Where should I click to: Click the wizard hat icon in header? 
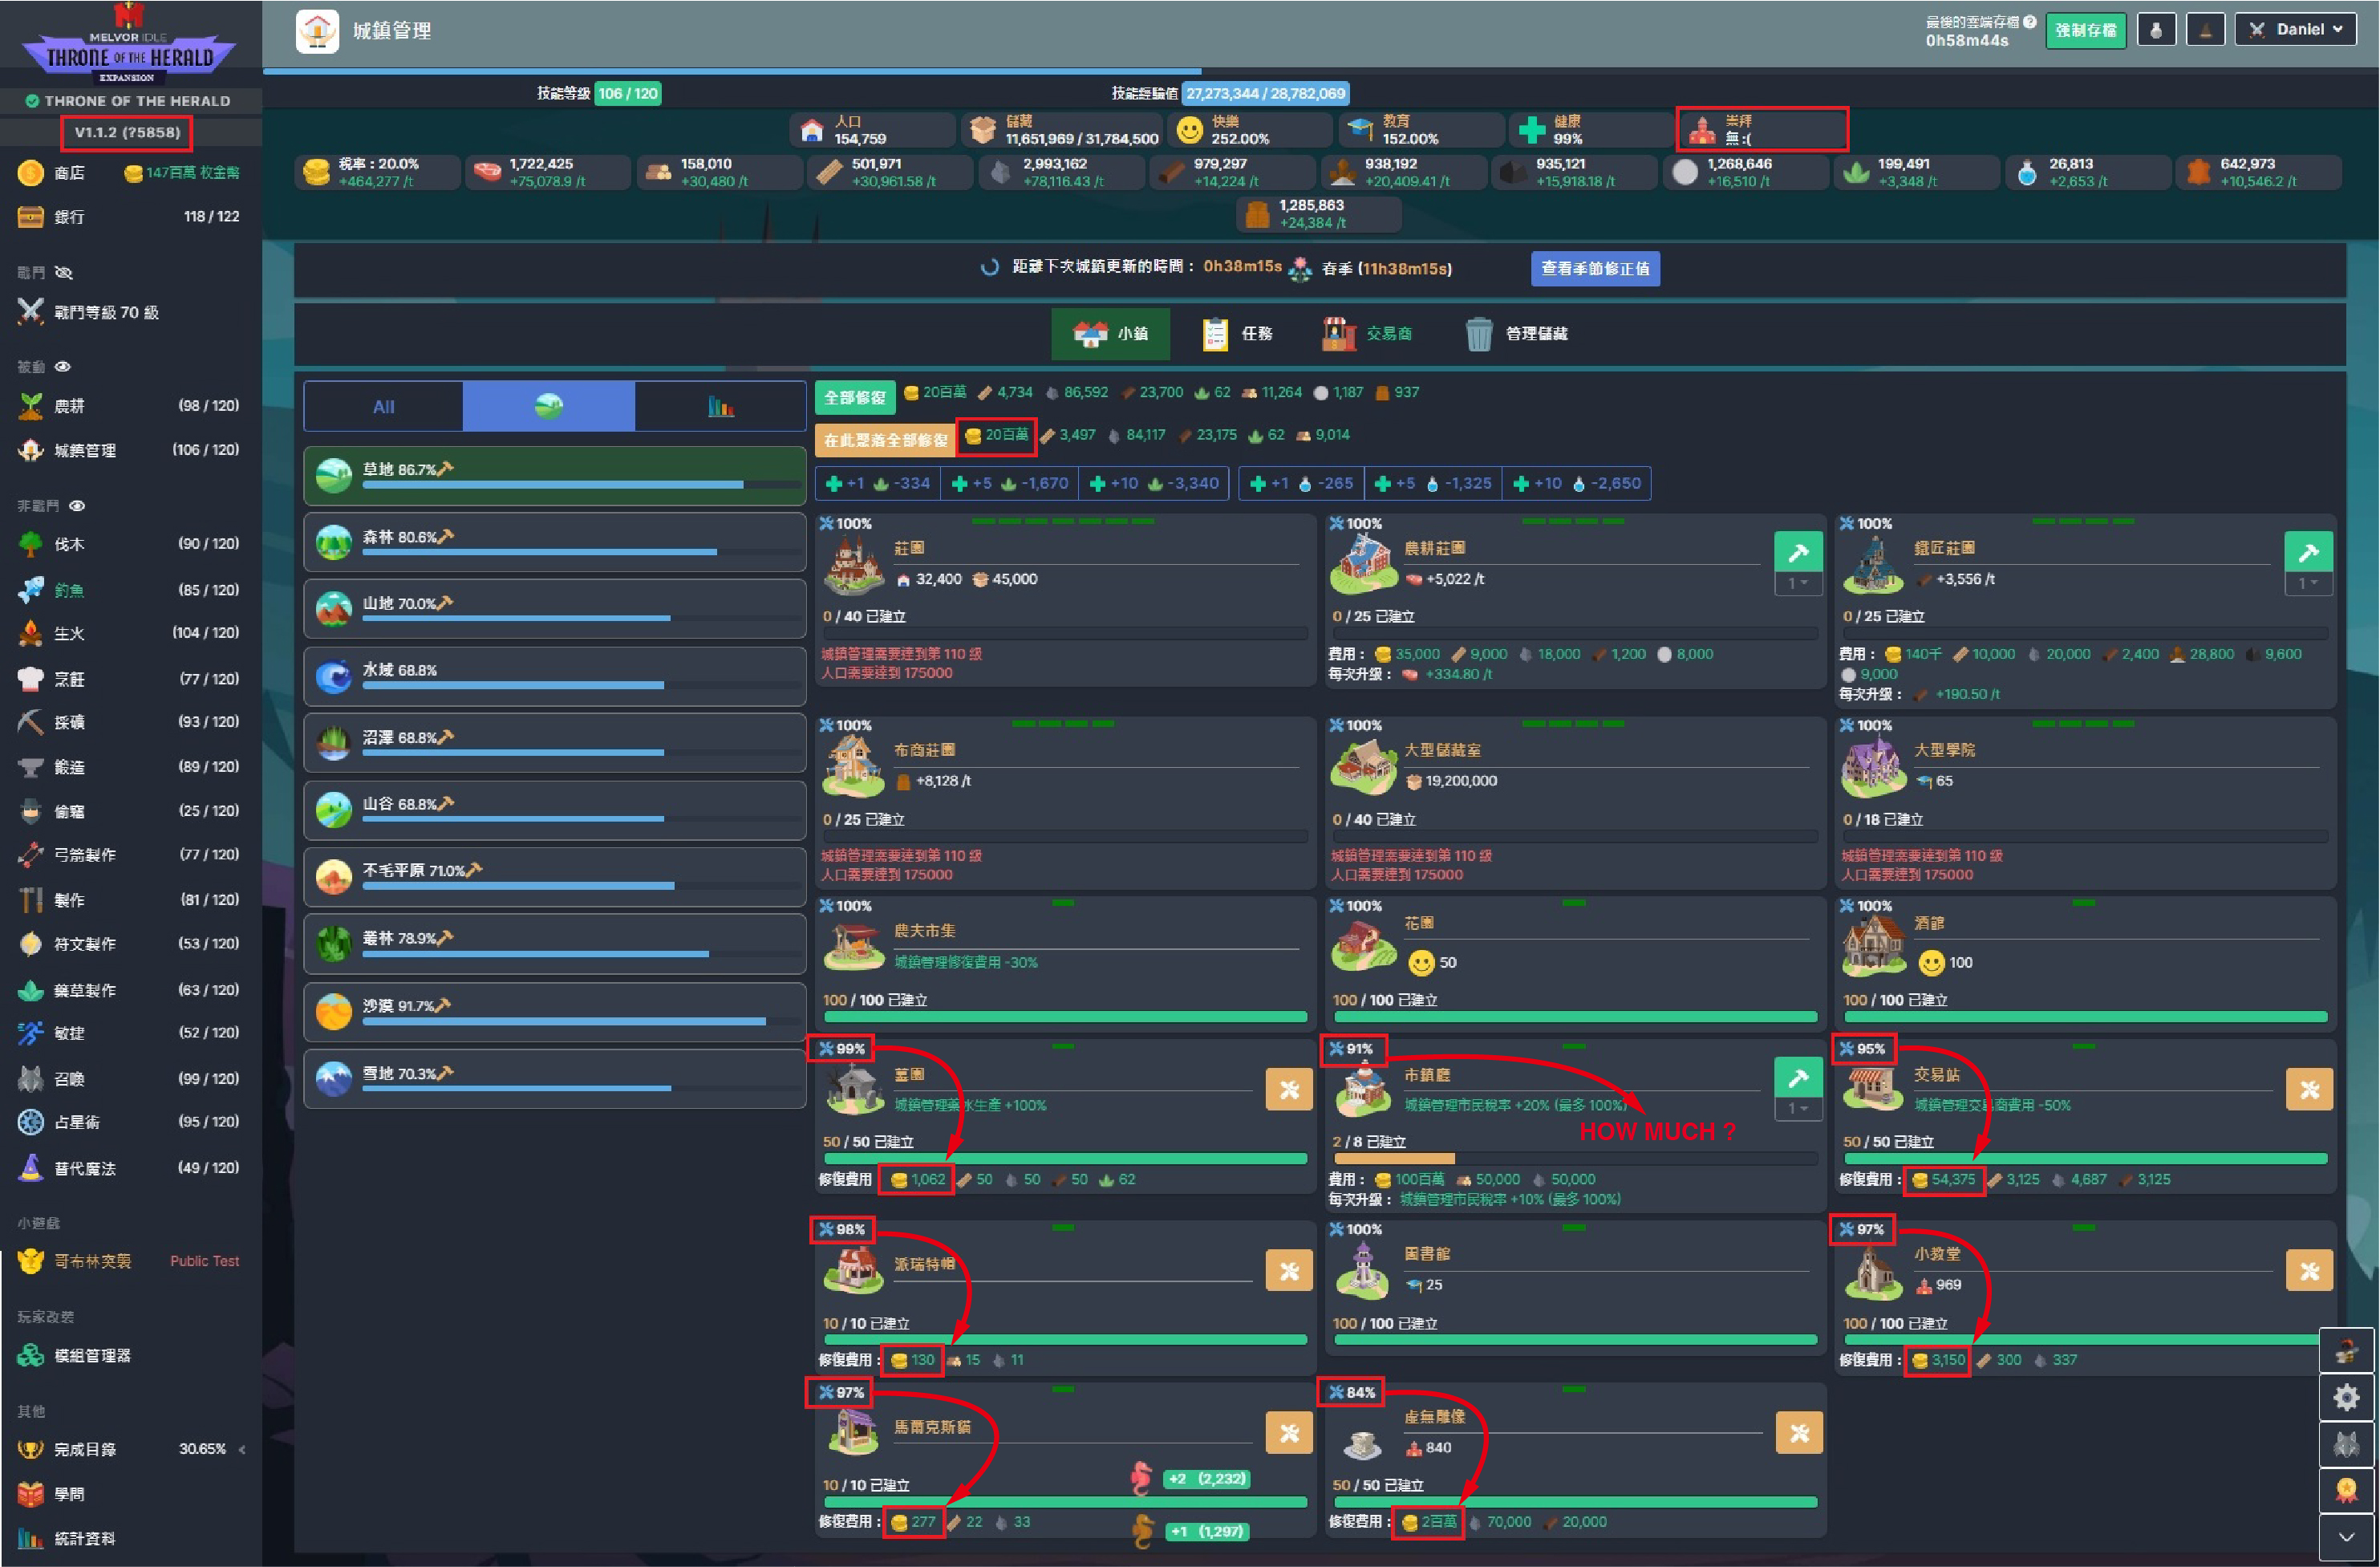[2205, 30]
